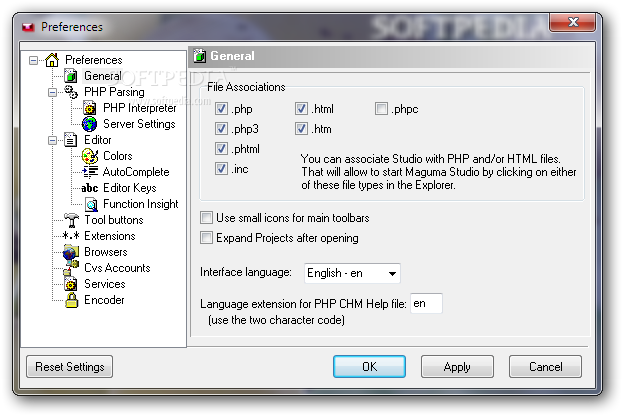Click the abc icon for Editor Keys

[x=90, y=188]
